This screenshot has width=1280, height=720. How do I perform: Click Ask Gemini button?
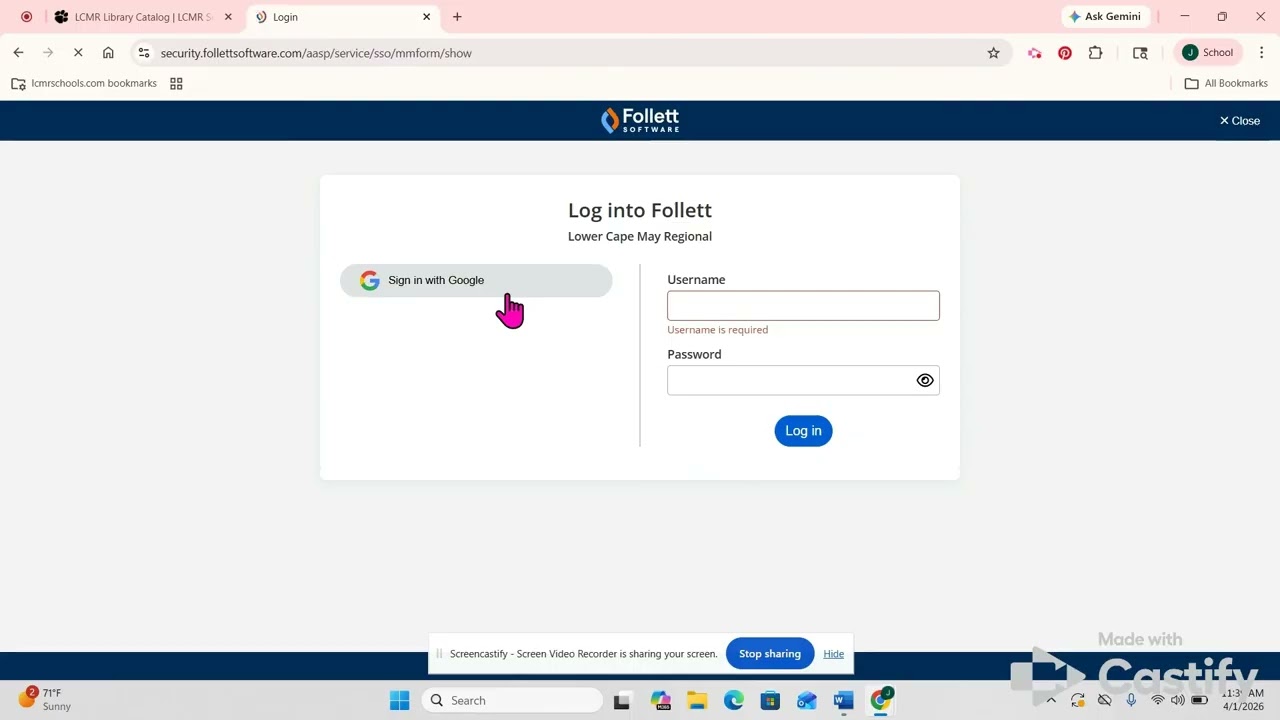(x=1106, y=17)
